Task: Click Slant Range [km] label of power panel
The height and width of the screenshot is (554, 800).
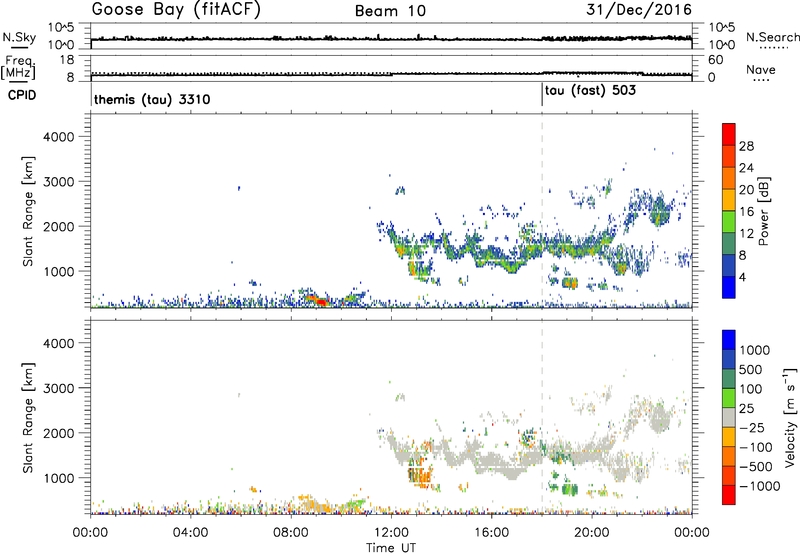Action: pos(28,211)
